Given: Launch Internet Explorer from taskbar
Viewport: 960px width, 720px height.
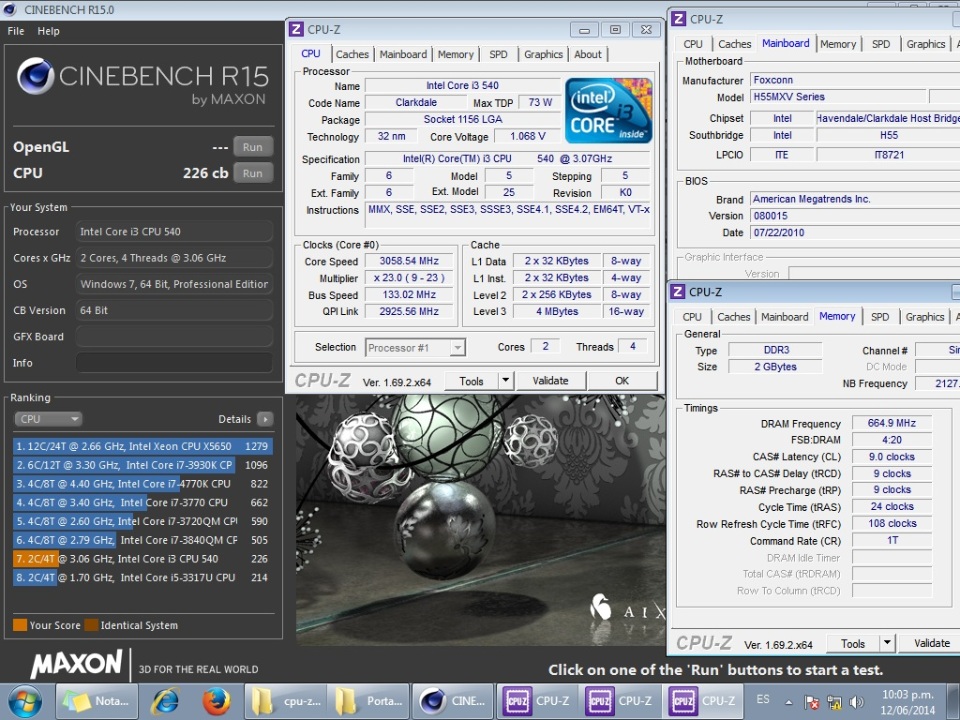Looking at the screenshot, I should (x=166, y=702).
